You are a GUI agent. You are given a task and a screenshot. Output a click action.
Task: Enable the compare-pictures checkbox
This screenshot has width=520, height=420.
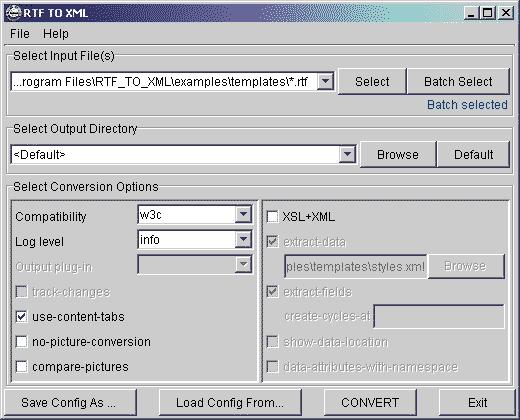[x=22, y=367]
